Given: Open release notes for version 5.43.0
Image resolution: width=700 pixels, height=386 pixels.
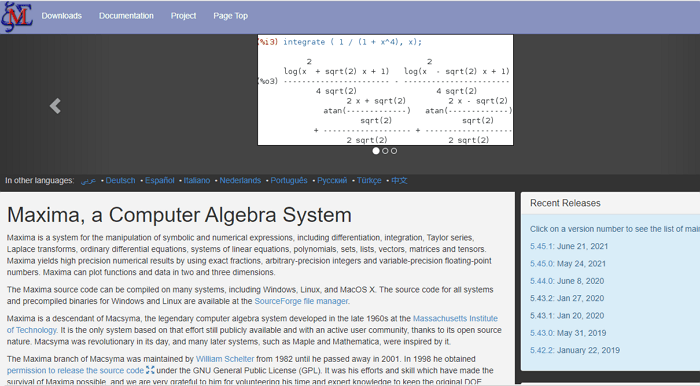Looking at the screenshot, I should pos(541,333).
